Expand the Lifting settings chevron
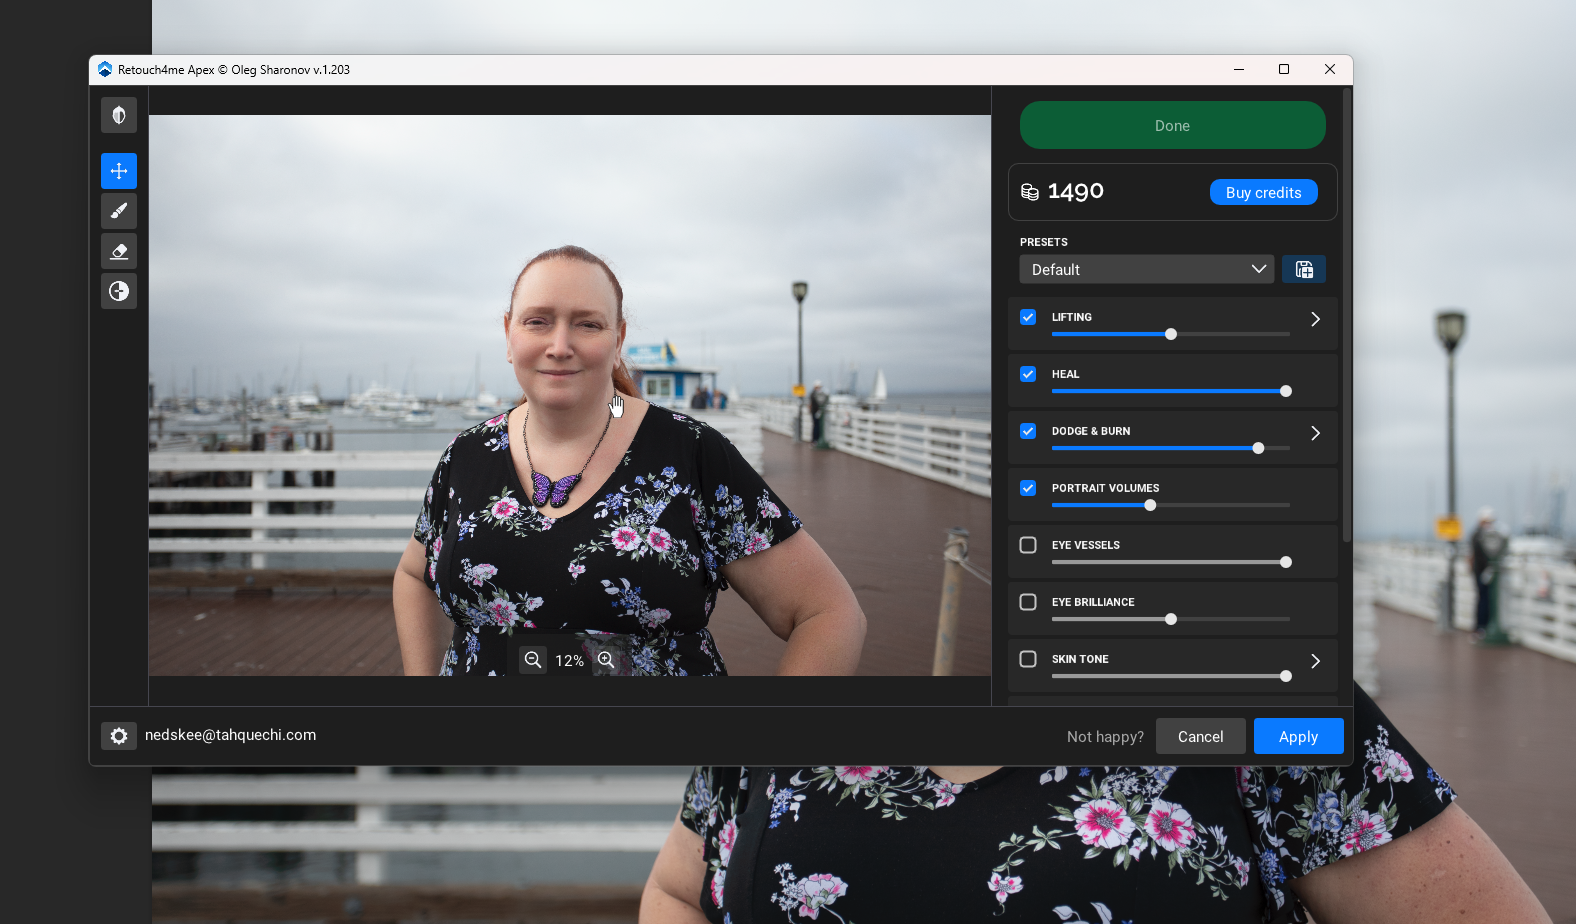Screen dimensions: 1576x924 click(1315, 319)
